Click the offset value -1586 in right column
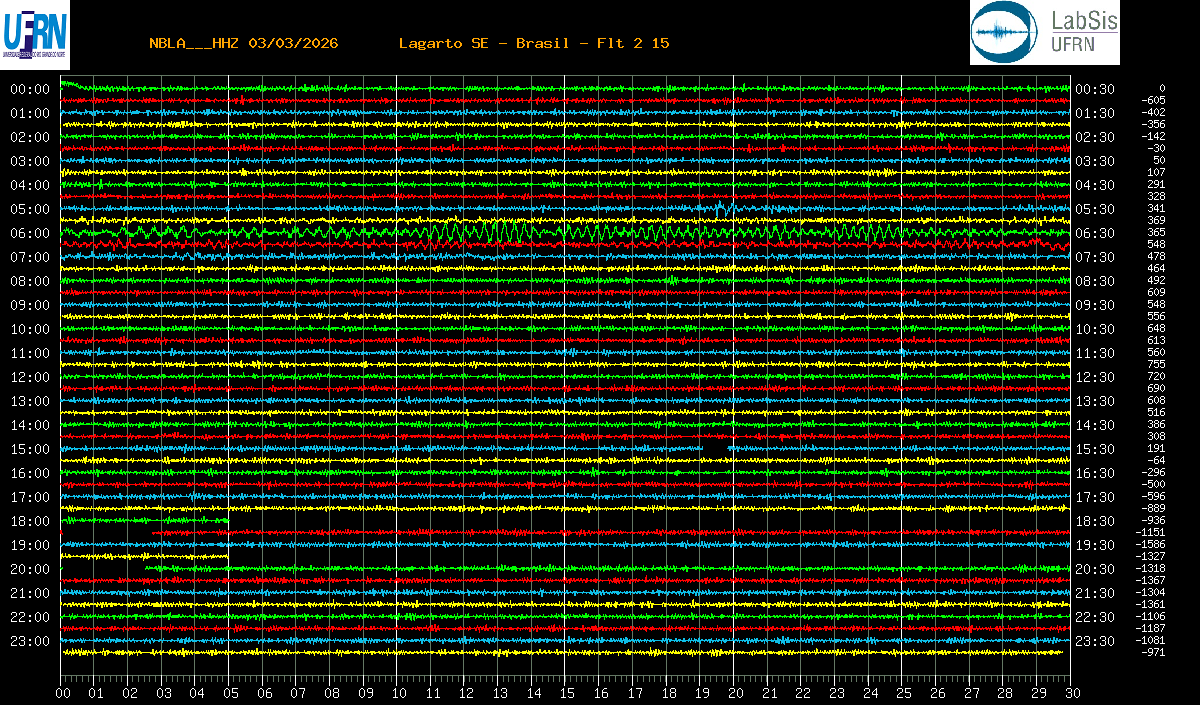The height and width of the screenshot is (705, 1200). click(1153, 544)
